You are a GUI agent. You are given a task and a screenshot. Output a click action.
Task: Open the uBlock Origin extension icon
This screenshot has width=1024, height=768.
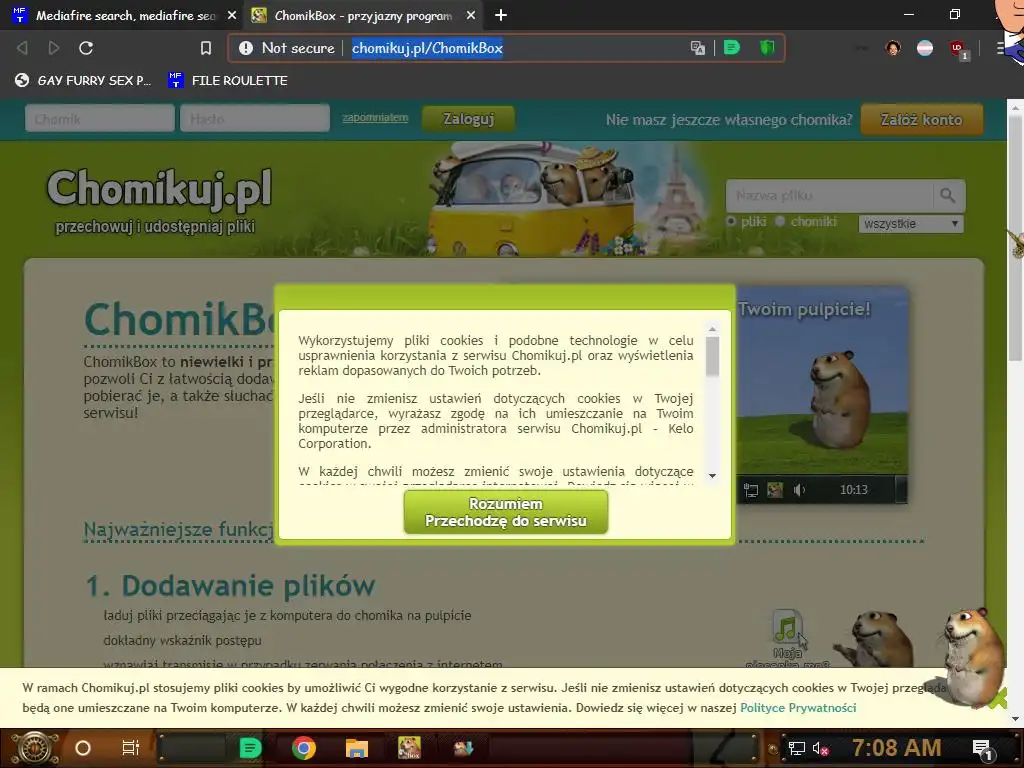[958, 49]
